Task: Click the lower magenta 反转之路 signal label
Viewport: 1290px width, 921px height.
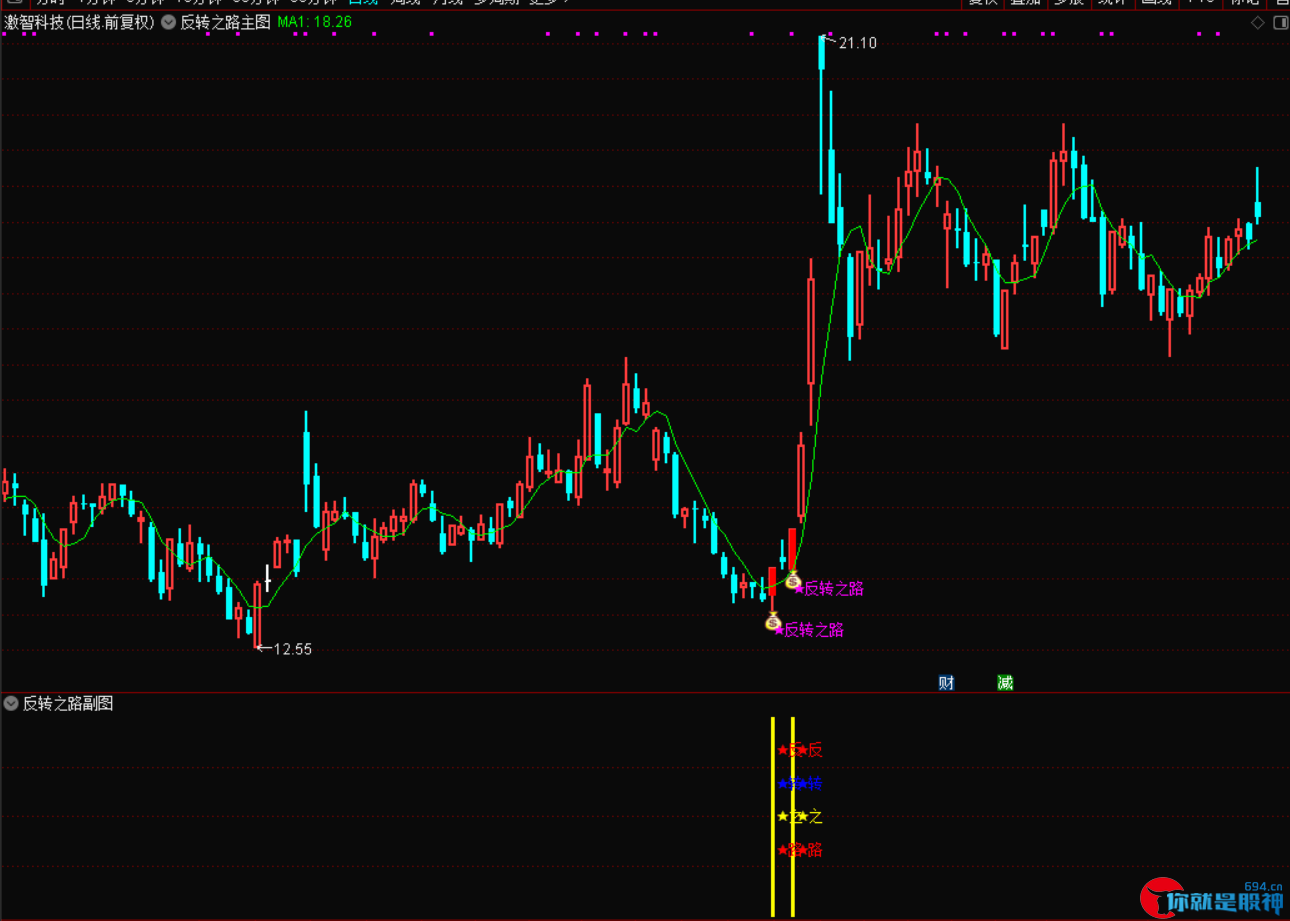Action: coord(809,629)
